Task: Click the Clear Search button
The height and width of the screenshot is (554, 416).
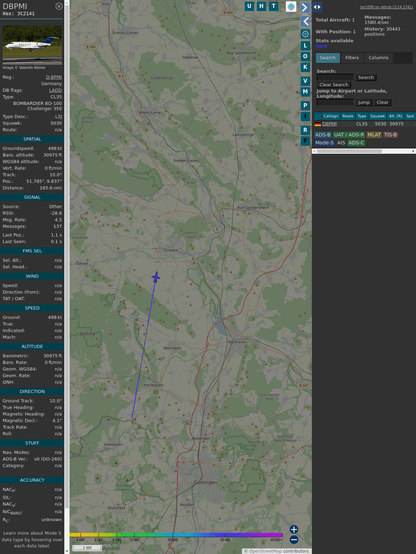Action: tap(334, 84)
